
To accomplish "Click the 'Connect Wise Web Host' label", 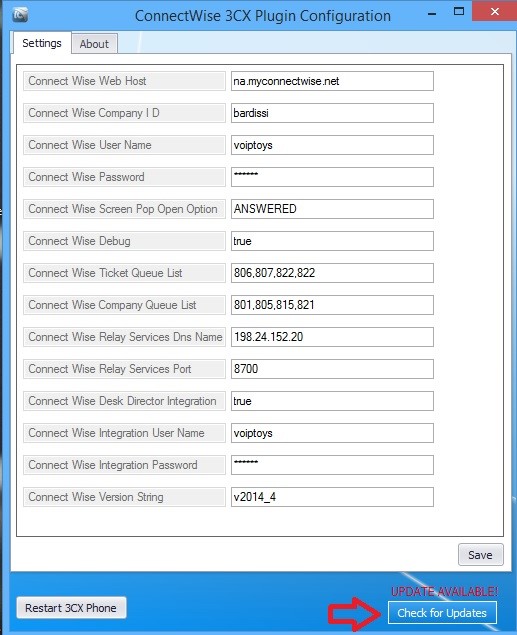I will 124,81.
